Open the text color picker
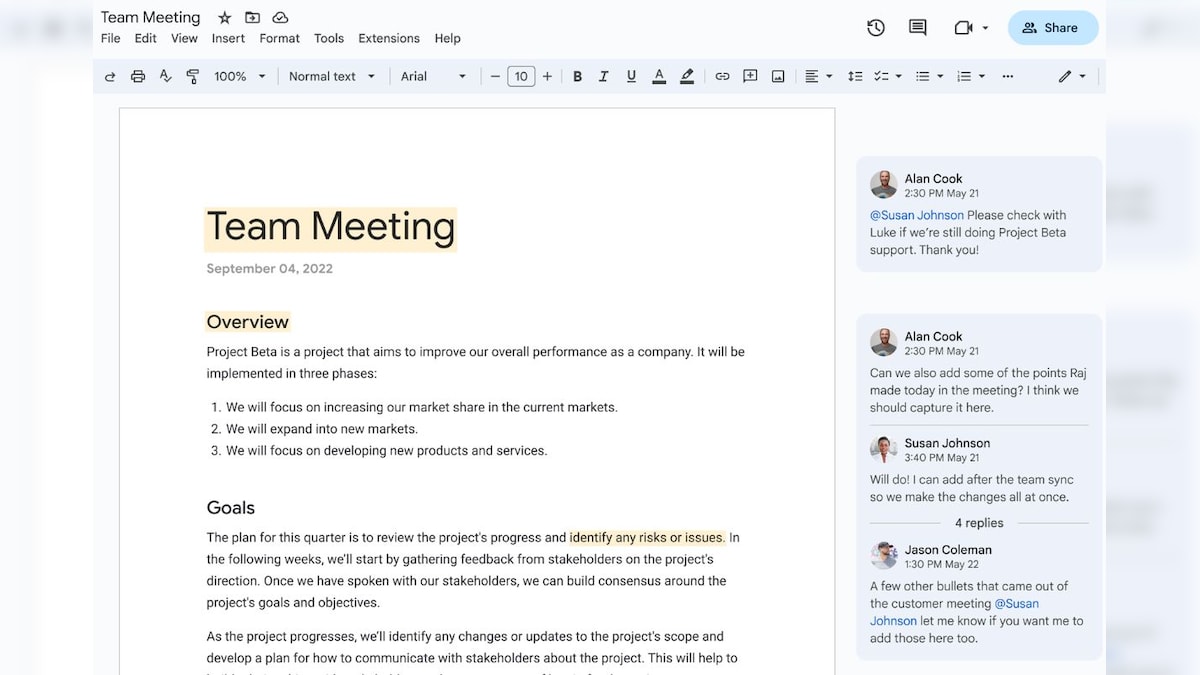 (x=659, y=76)
